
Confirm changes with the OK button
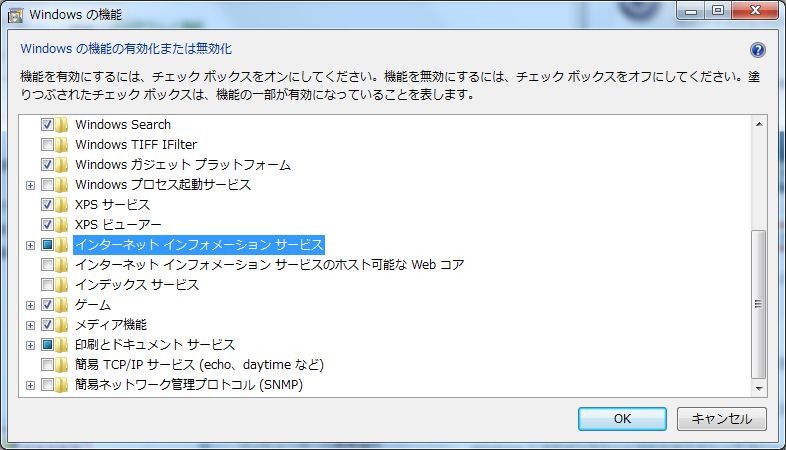(622, 418)
